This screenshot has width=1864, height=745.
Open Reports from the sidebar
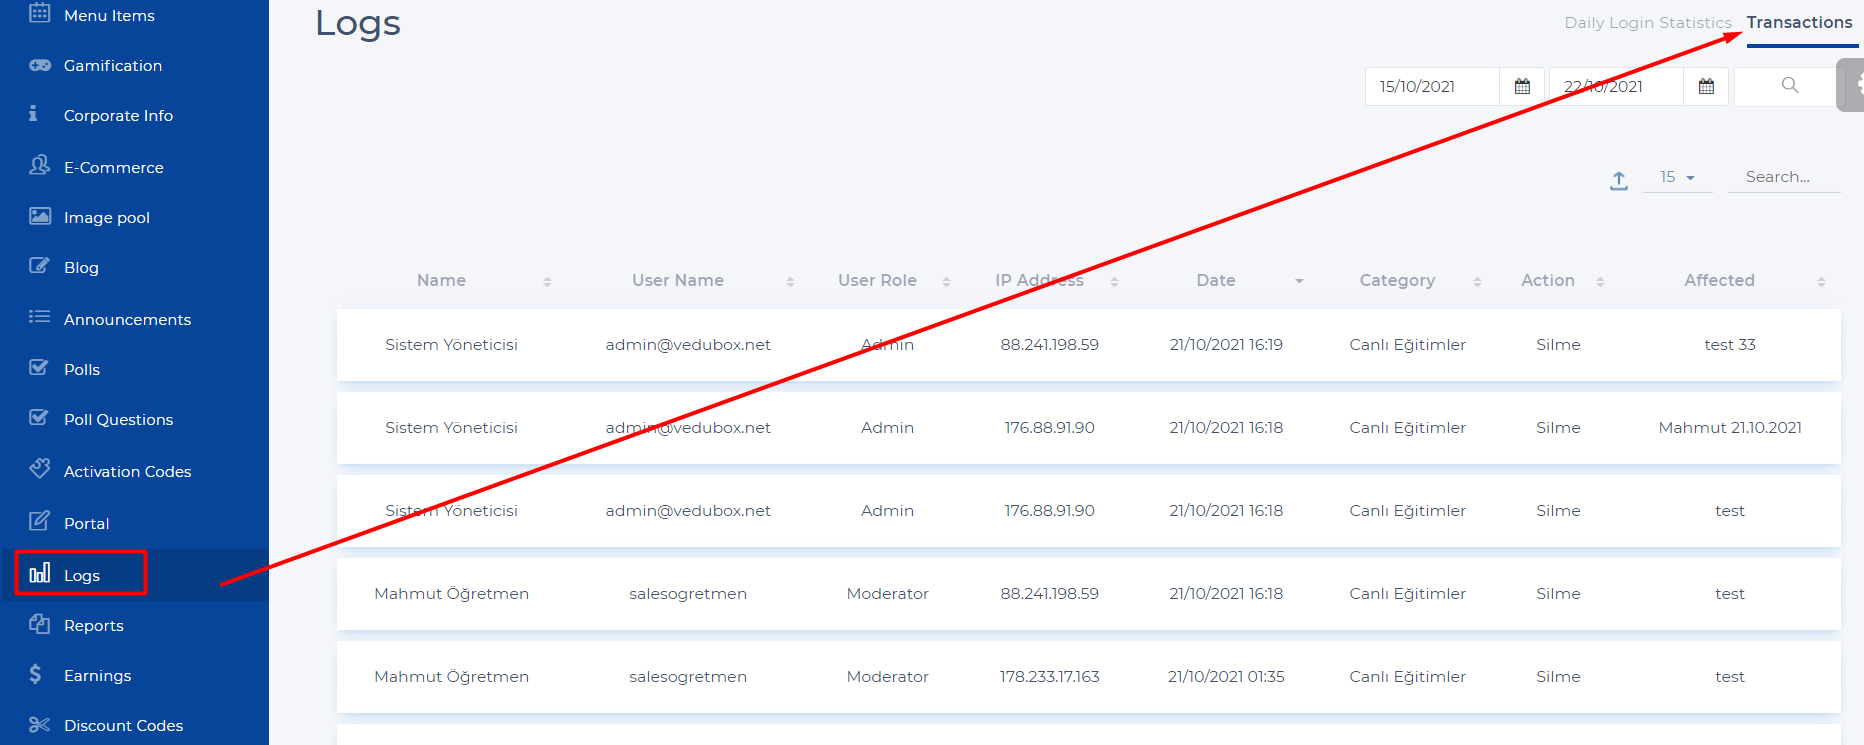click(x=94, y=626)
